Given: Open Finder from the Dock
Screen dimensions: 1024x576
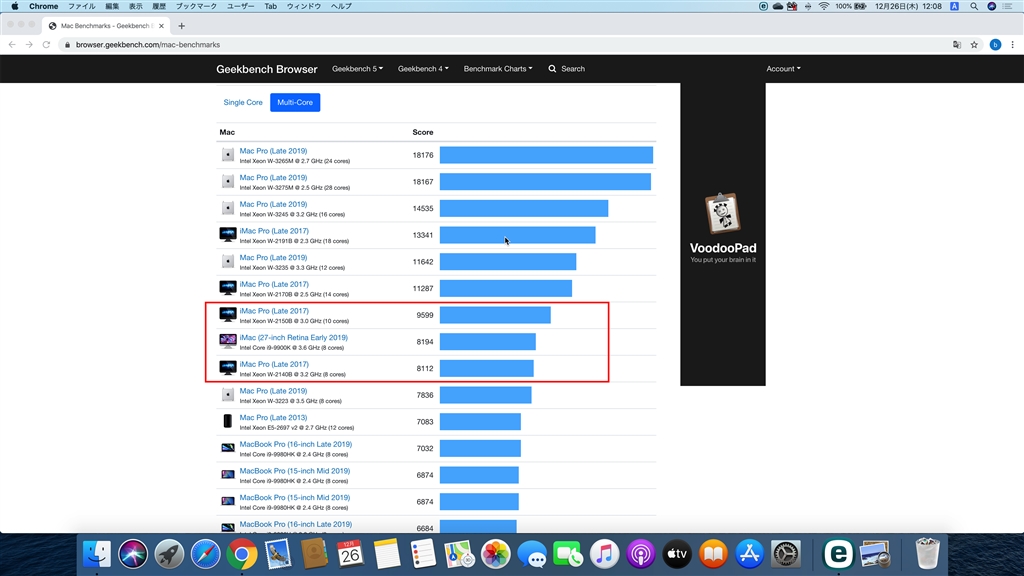Looking at the screenshot, I should tap(97, 554).
